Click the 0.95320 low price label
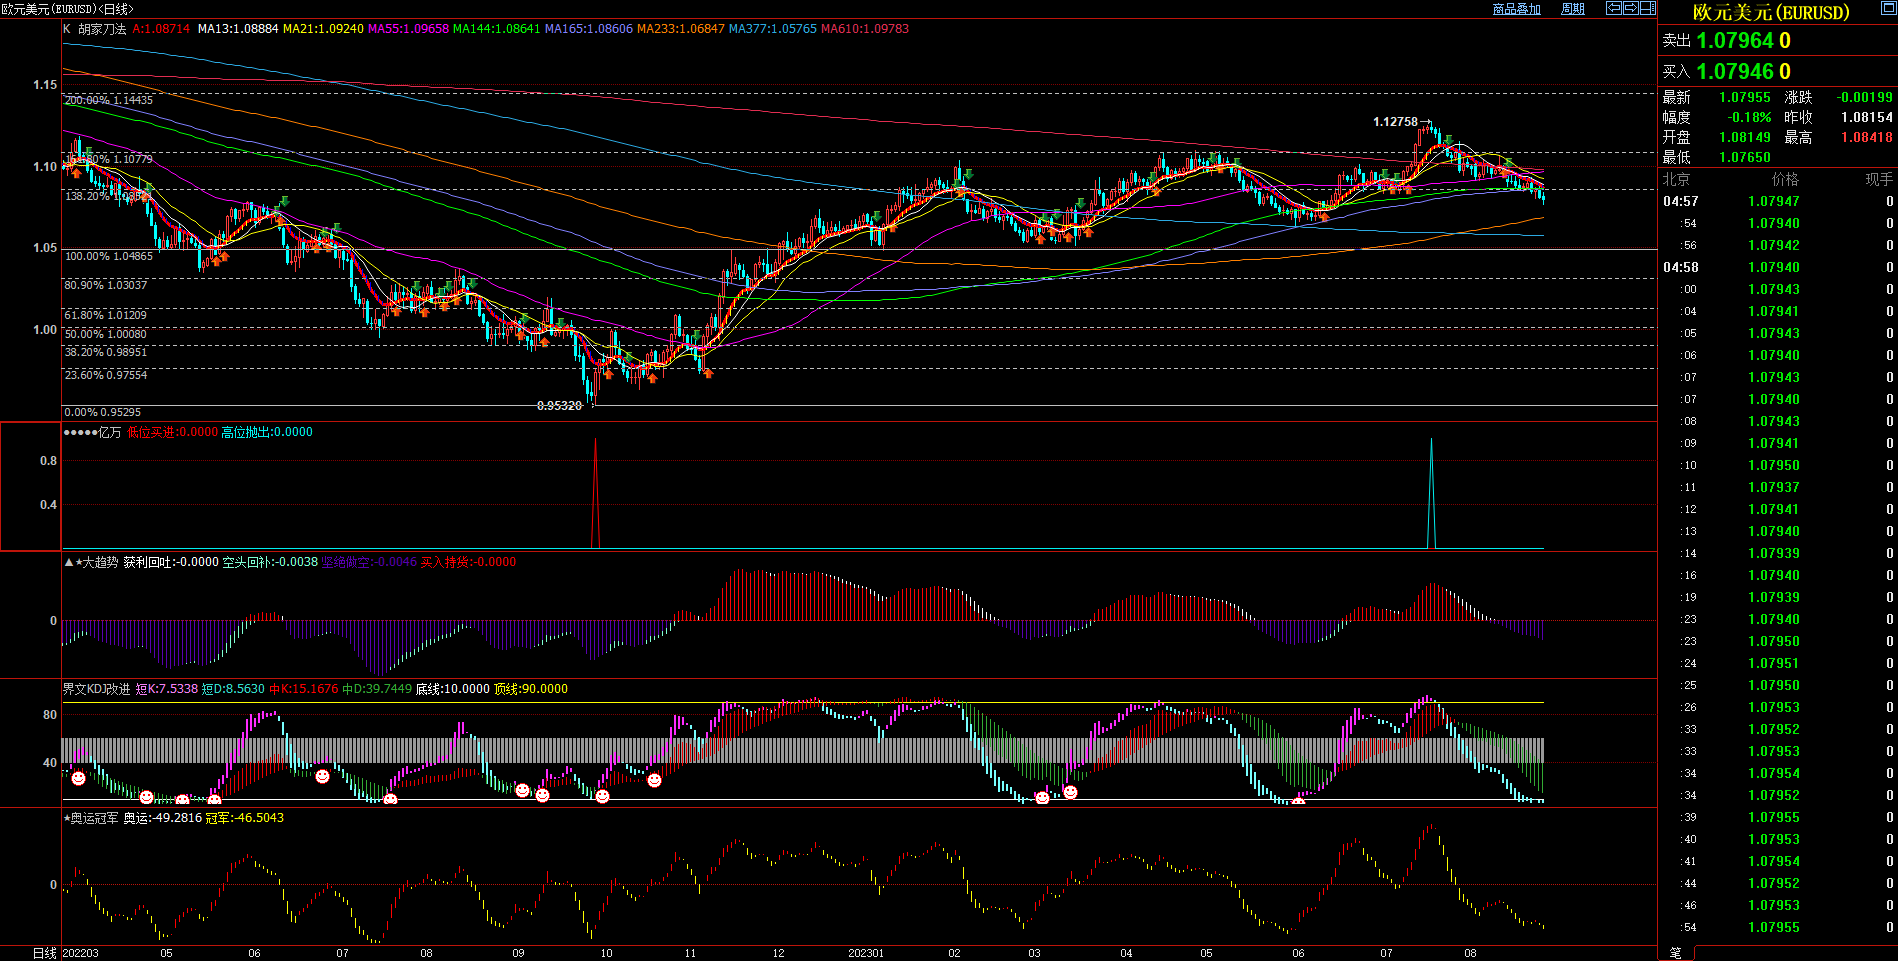 tap(559, 406)
